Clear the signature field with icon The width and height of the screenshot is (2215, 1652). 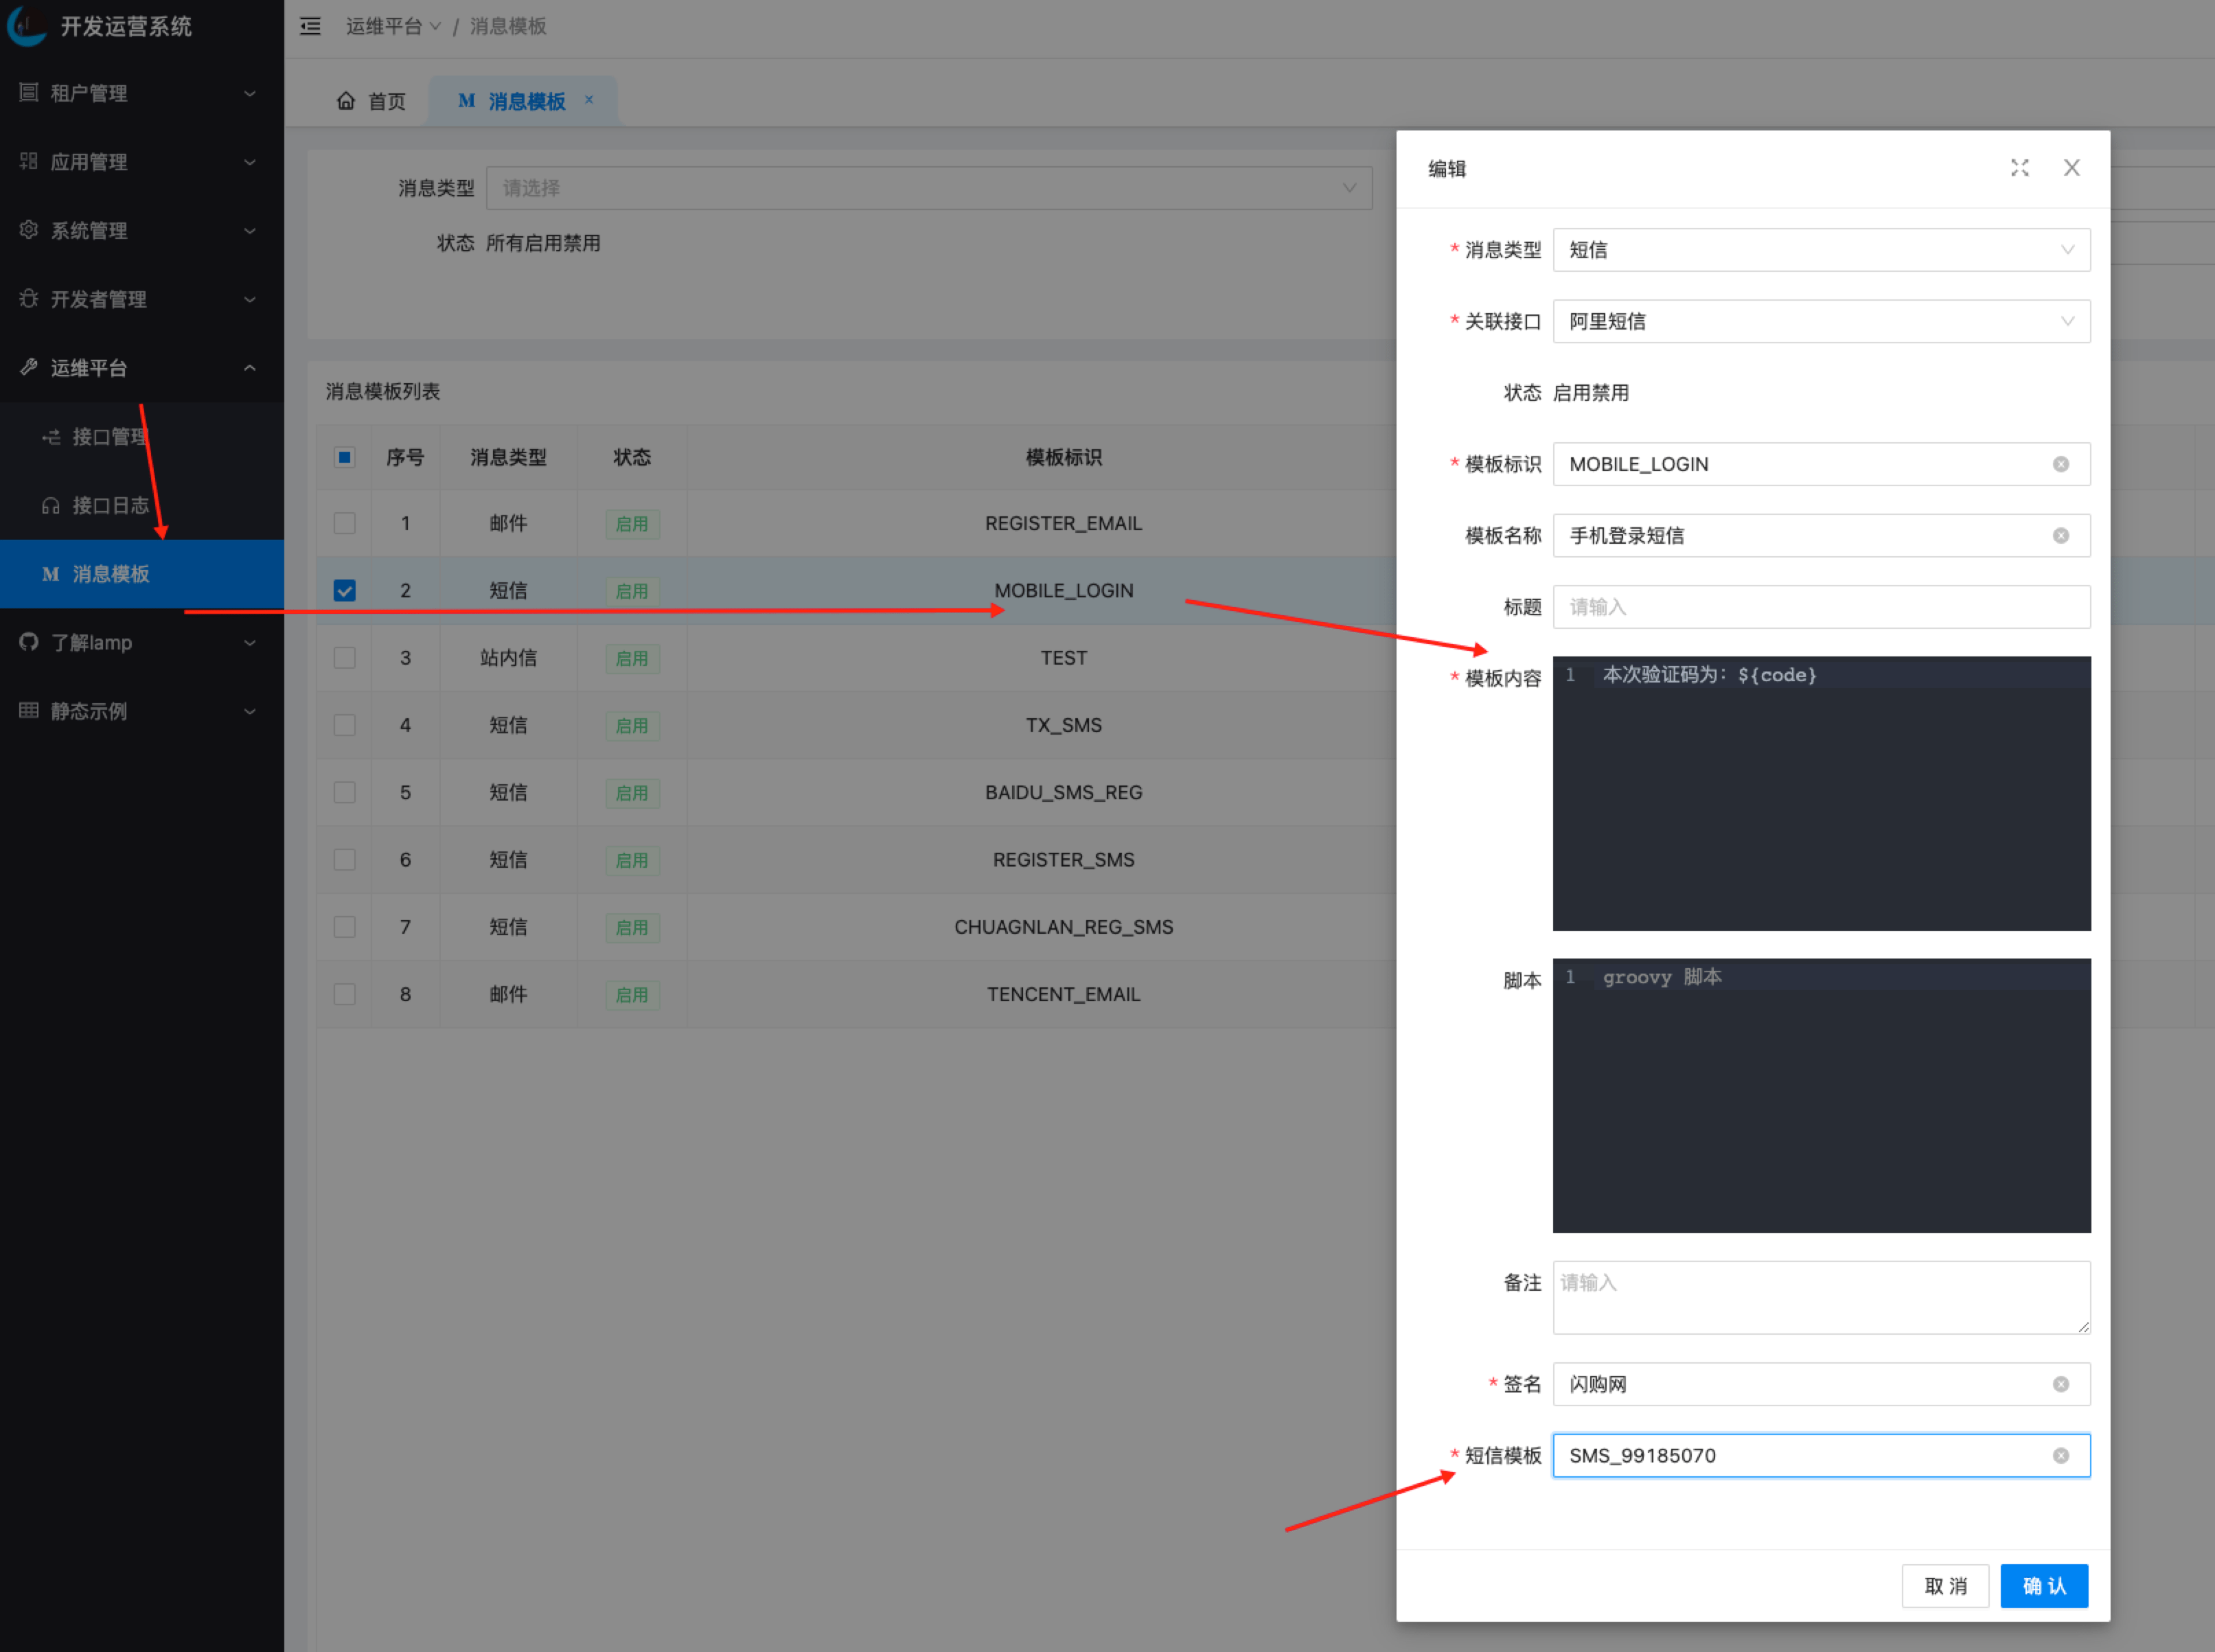pyautogui.click(x=2060, y=1384)
